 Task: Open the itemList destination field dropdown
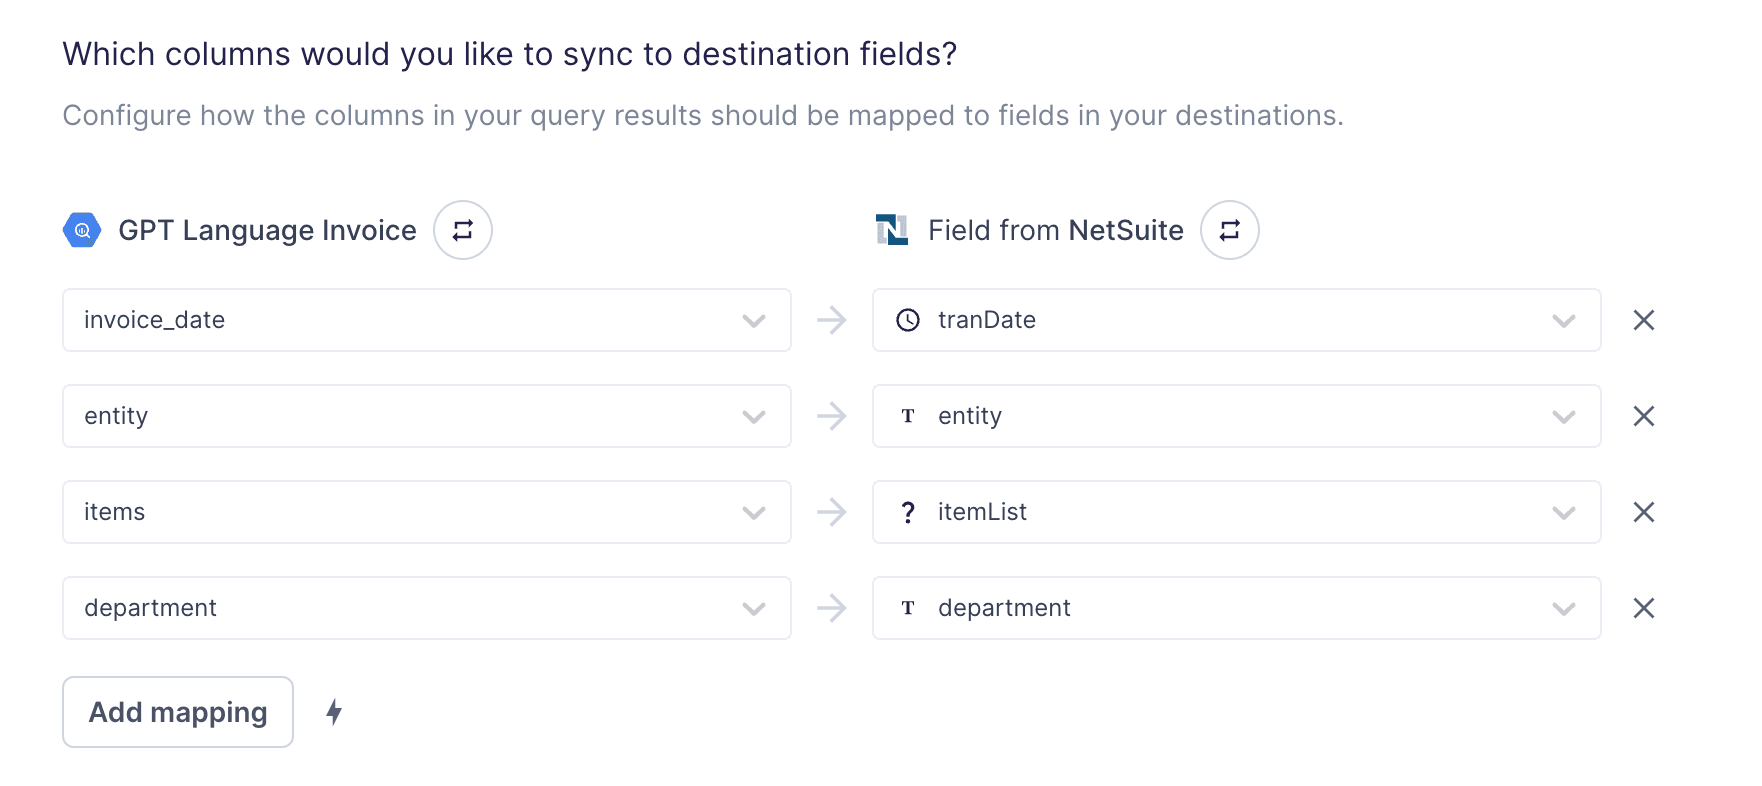[1236, 512]
